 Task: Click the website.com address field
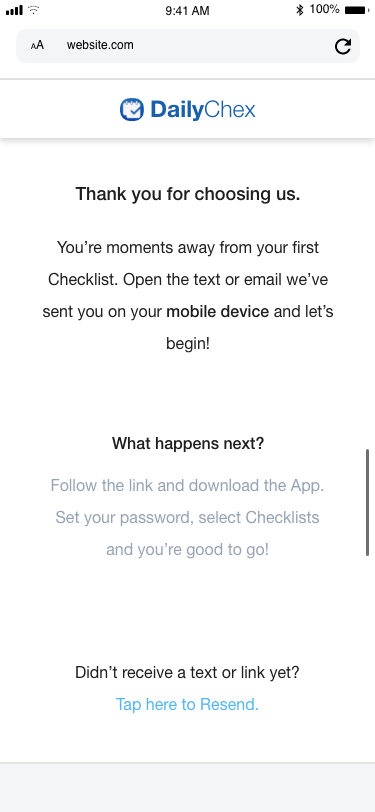point(188,46)
